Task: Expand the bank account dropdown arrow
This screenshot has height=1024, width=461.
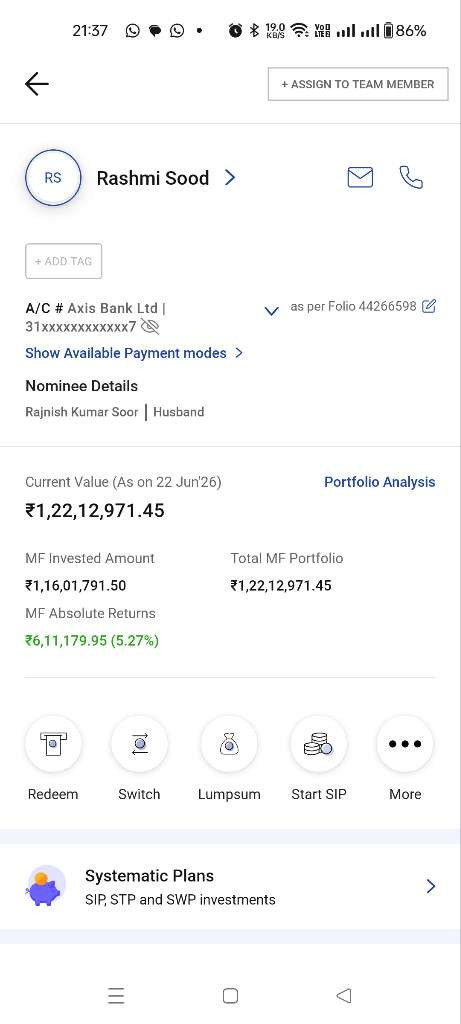Action: click(272, 311)
